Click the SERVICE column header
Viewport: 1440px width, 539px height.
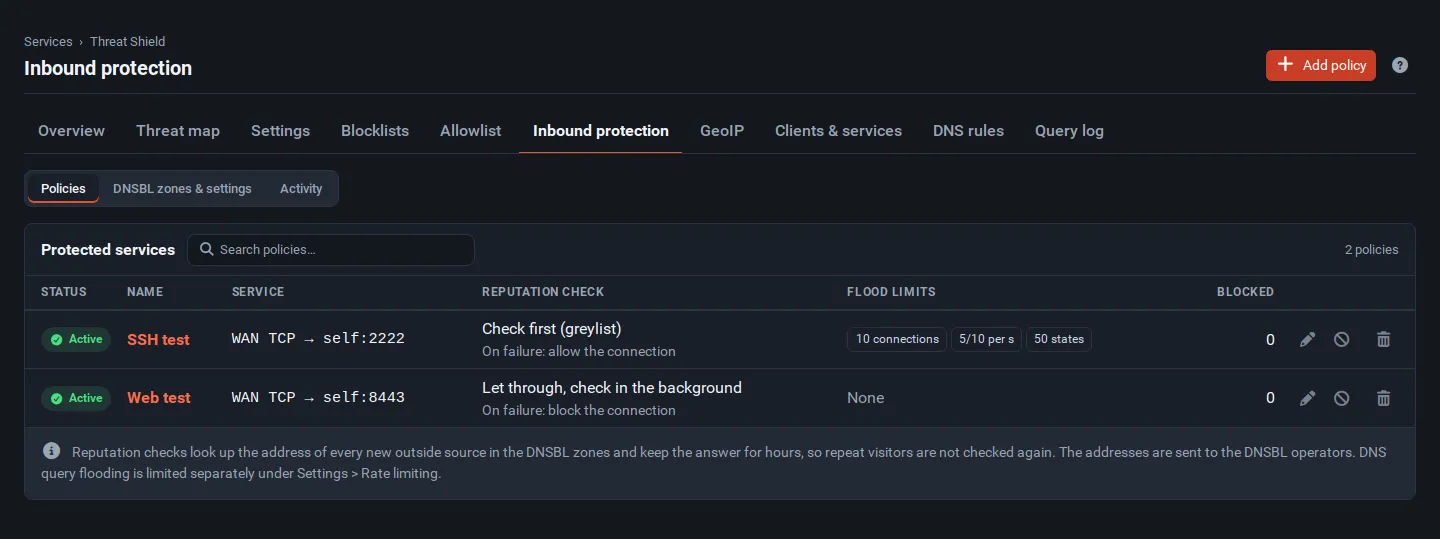point(258,292)
